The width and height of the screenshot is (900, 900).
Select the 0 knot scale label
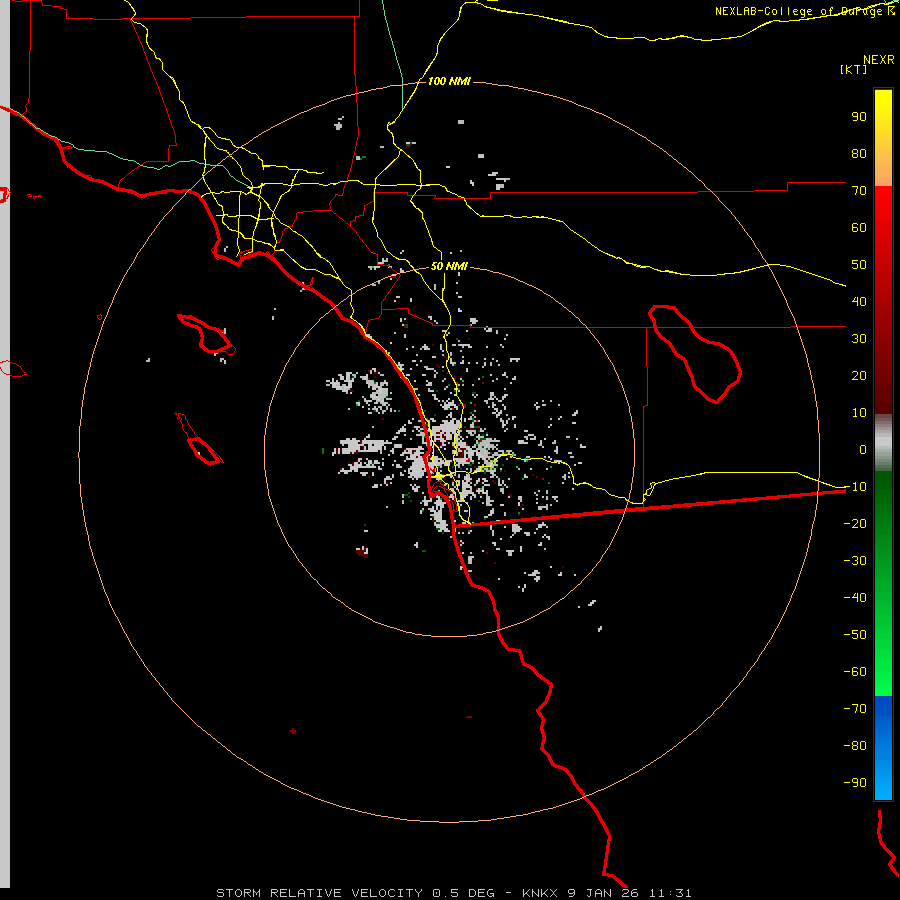coord(863,449)
